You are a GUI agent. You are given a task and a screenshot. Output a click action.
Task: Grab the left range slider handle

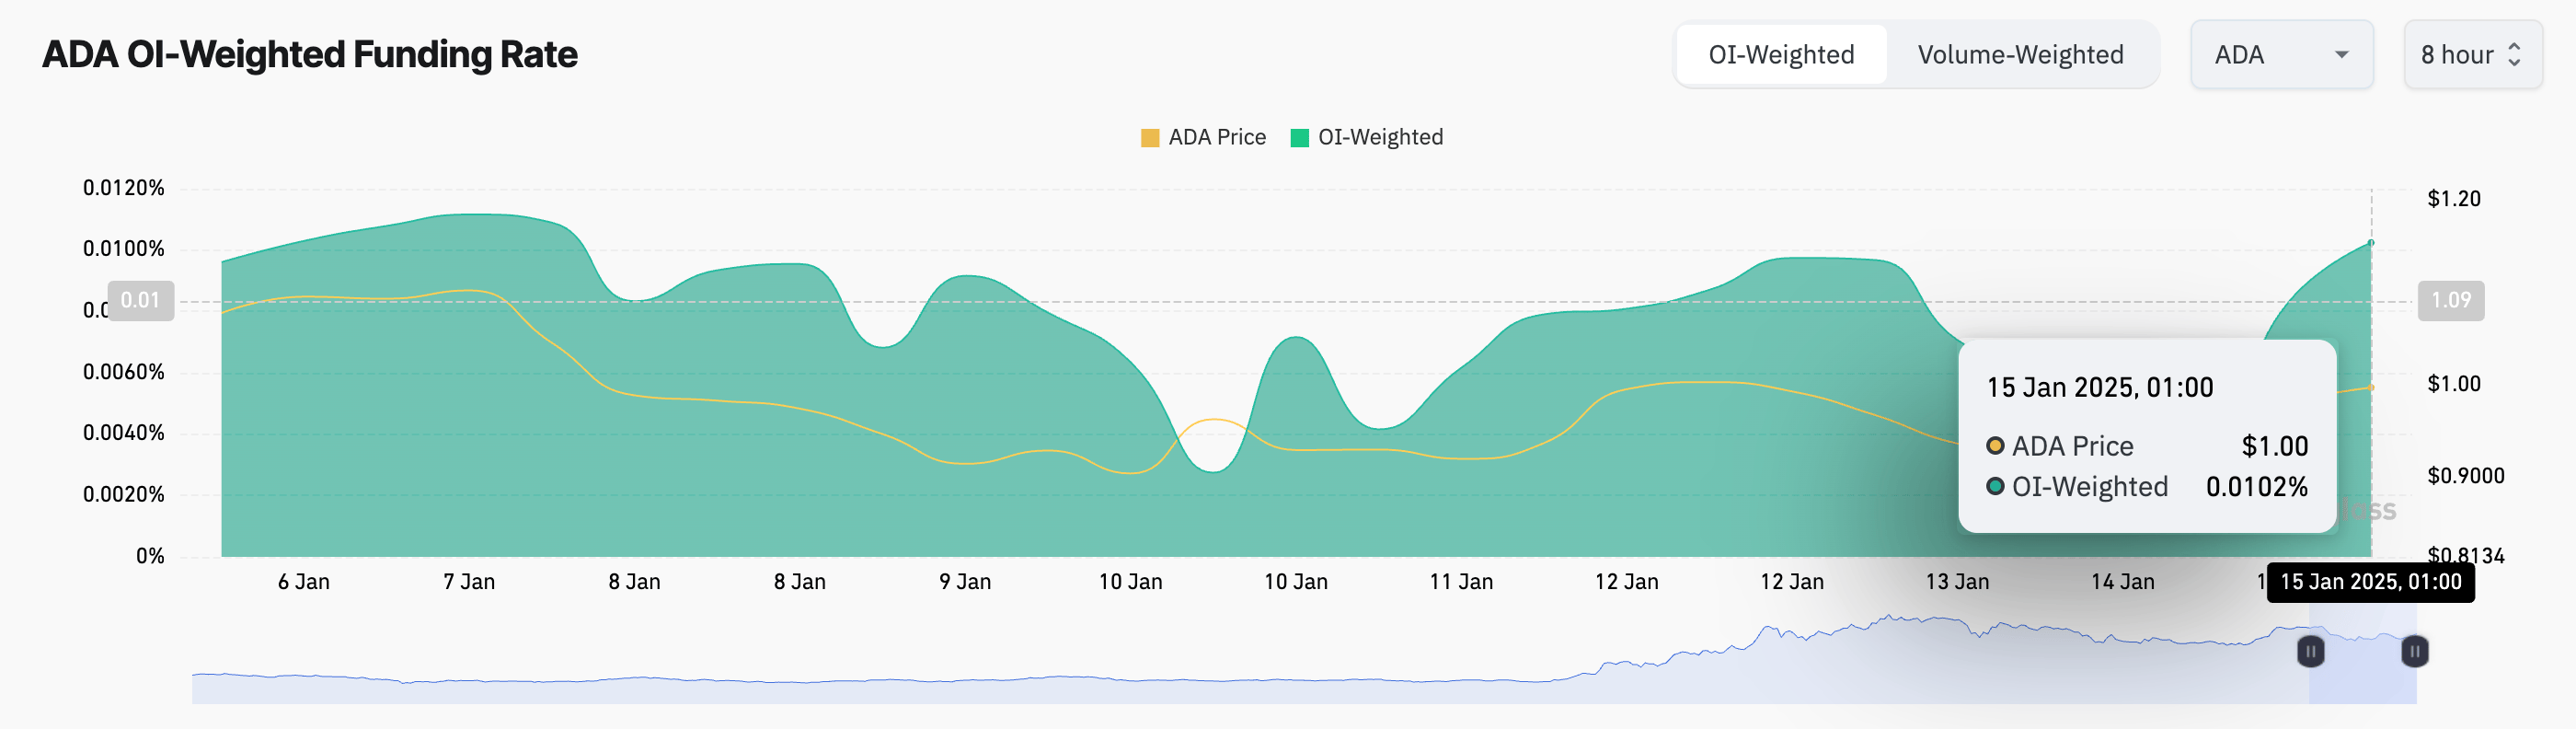tap(2310, 652)
